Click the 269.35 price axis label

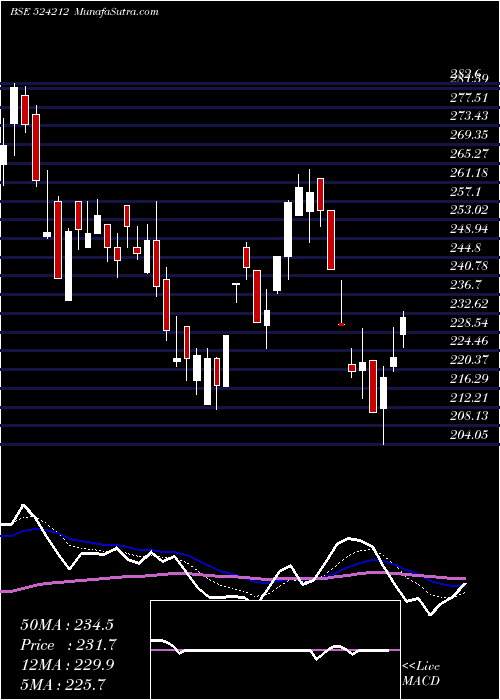pos(469,135)
